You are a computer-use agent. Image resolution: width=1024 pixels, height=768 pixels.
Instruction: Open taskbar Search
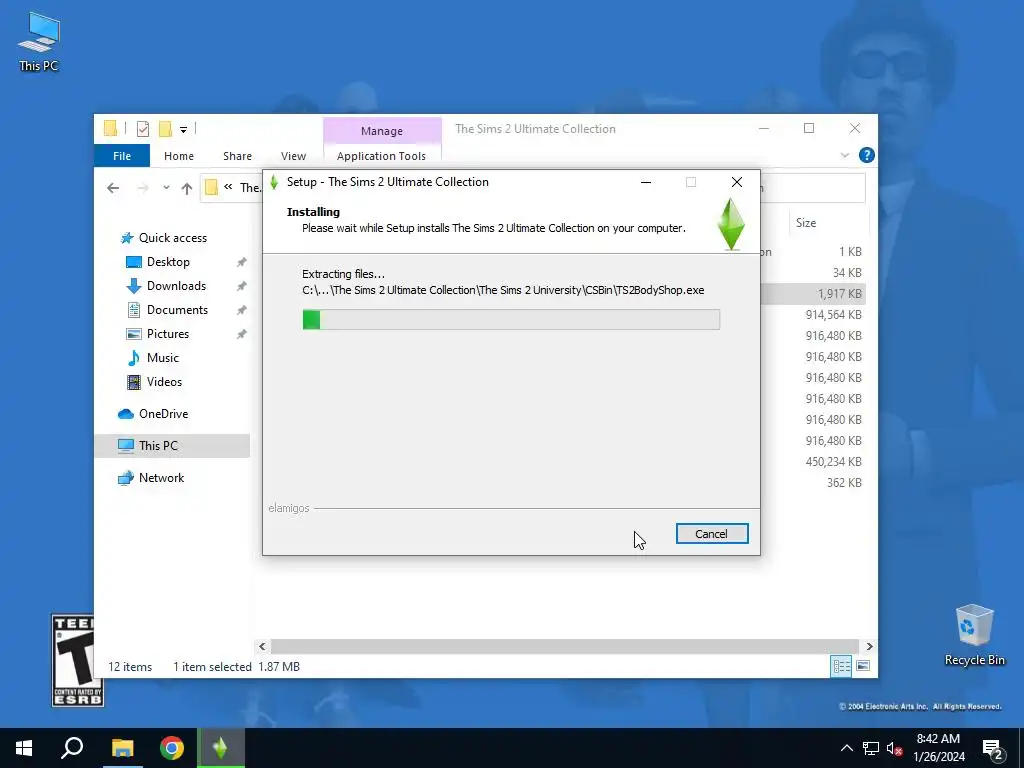tap(72, 748)
